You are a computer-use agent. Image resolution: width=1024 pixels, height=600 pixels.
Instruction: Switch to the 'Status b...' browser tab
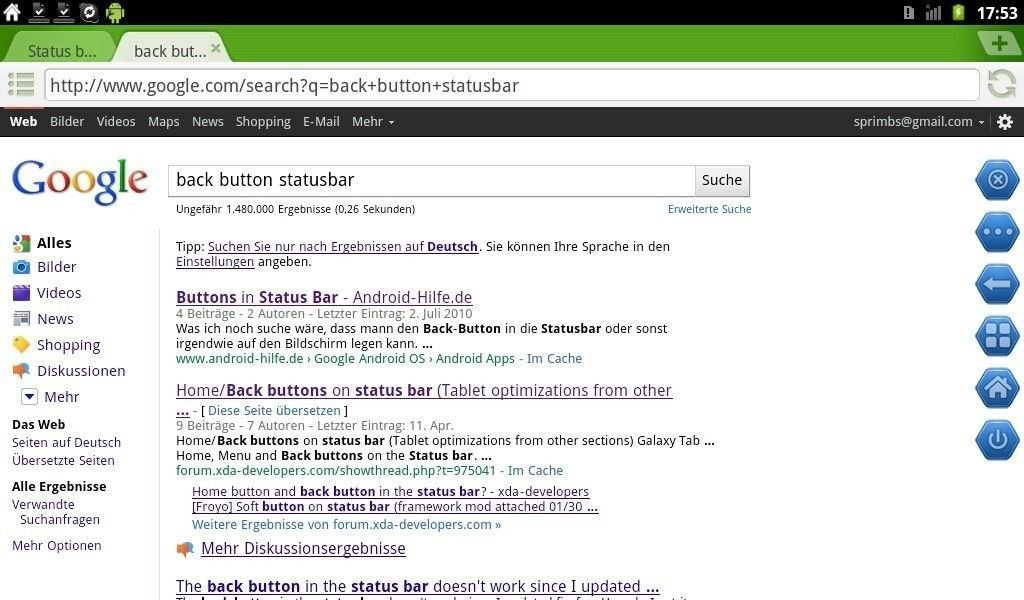tap(61, 51)
